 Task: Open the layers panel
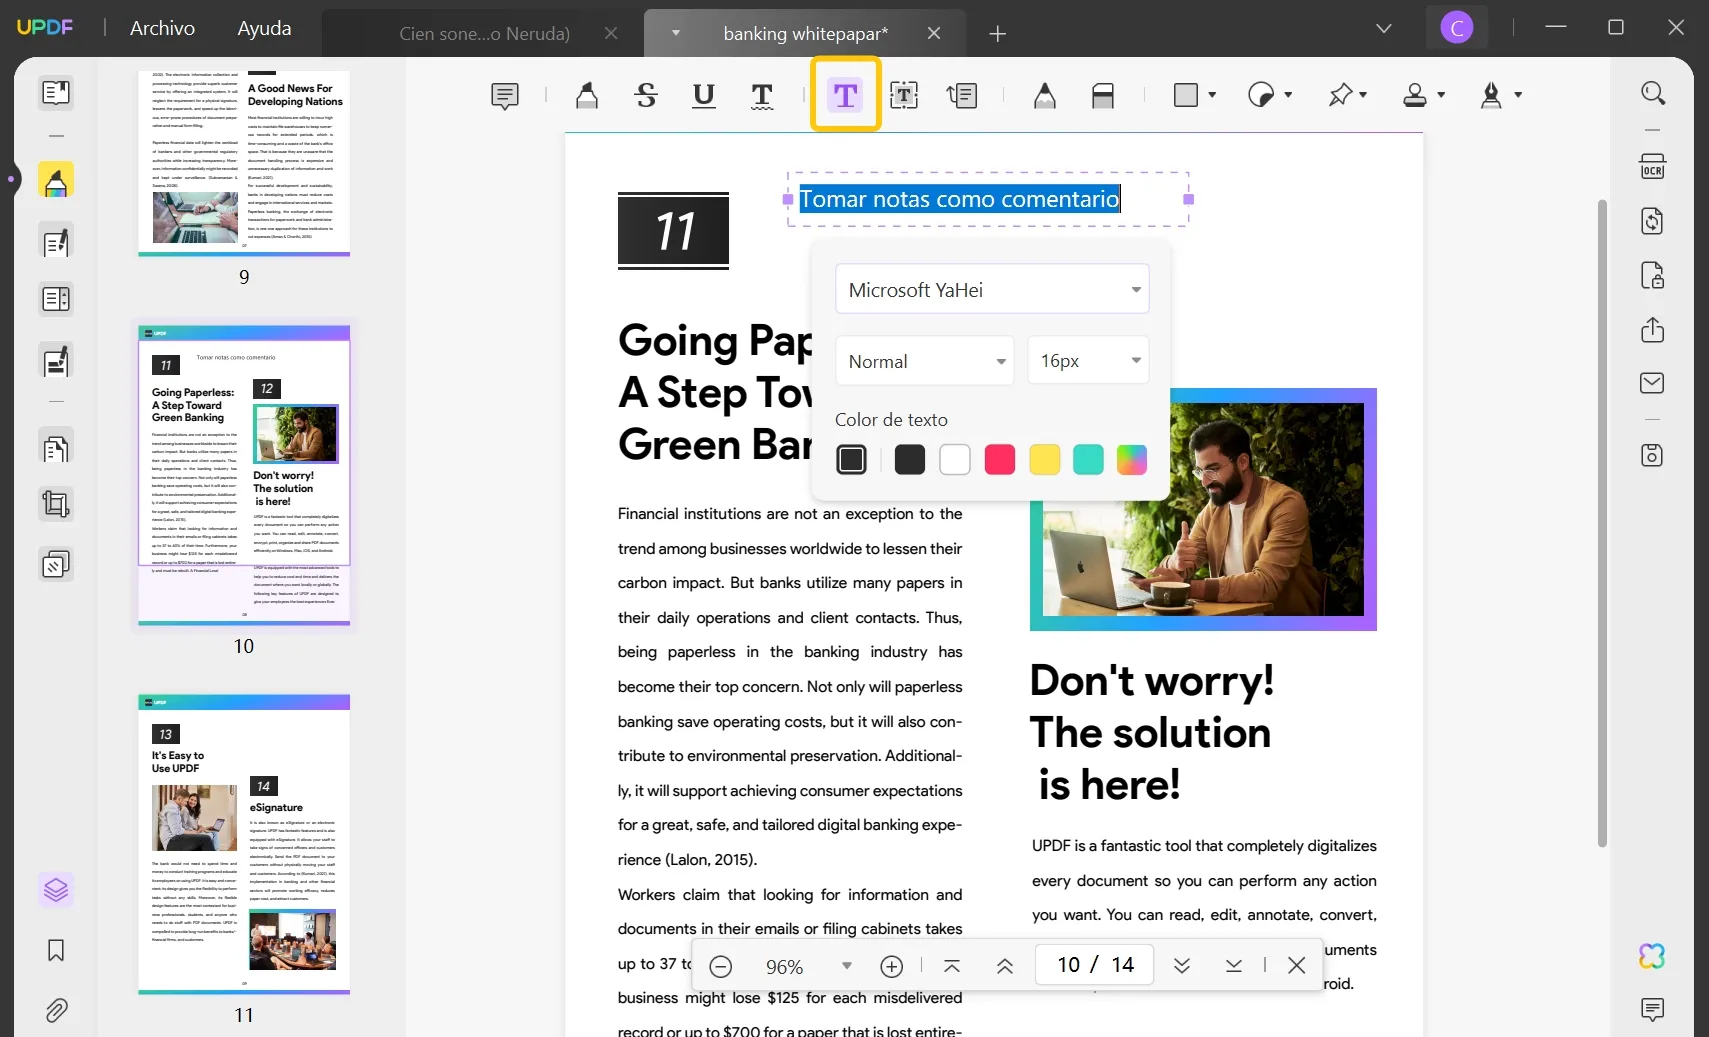click(x=56, y=889)
